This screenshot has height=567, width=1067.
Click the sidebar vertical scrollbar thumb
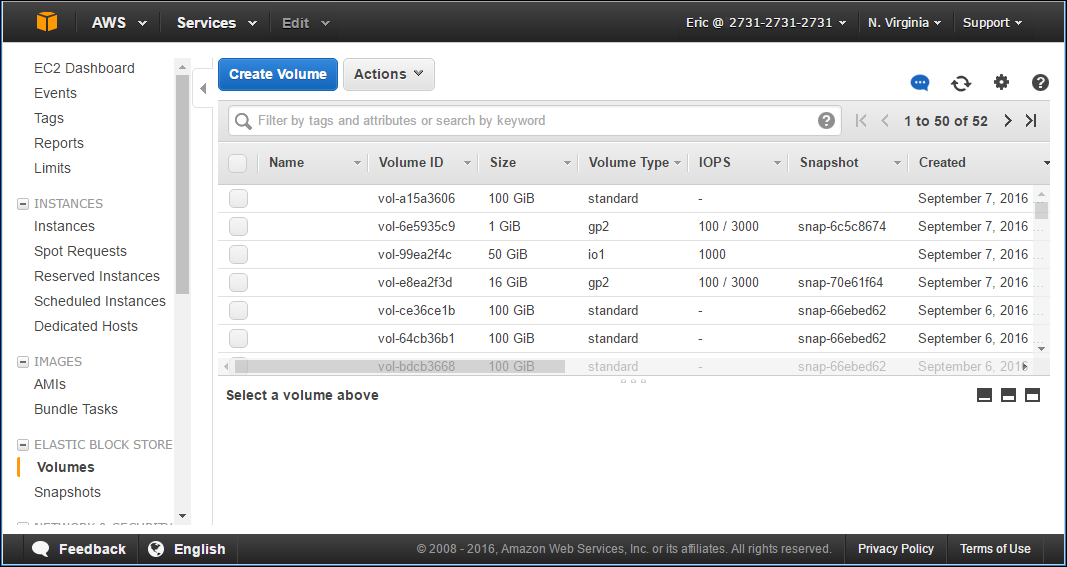tap(182, 184)
